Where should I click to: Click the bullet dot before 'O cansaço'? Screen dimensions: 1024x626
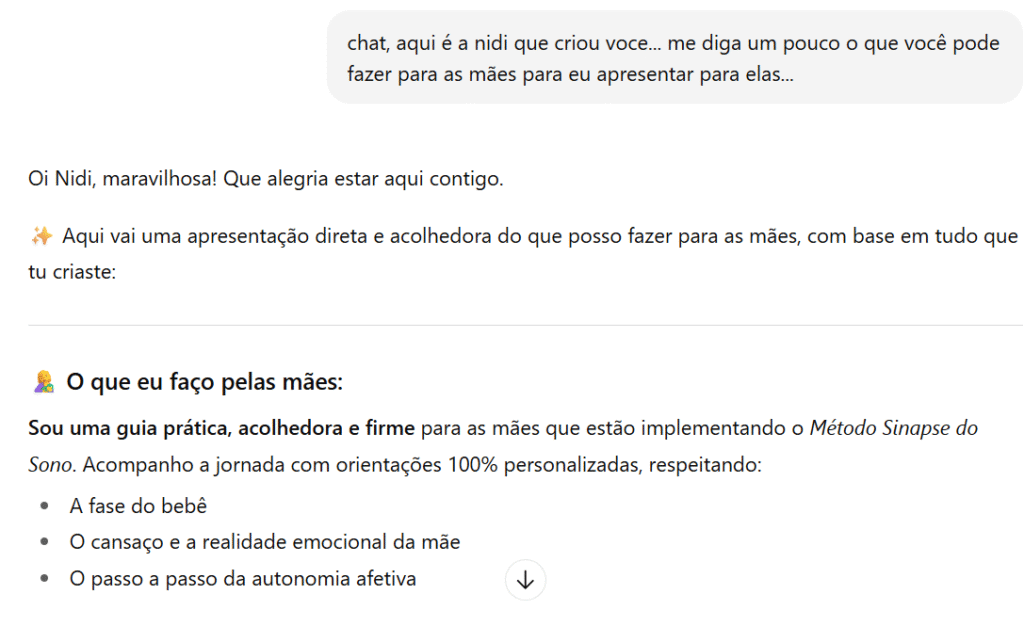click(44, 542)
